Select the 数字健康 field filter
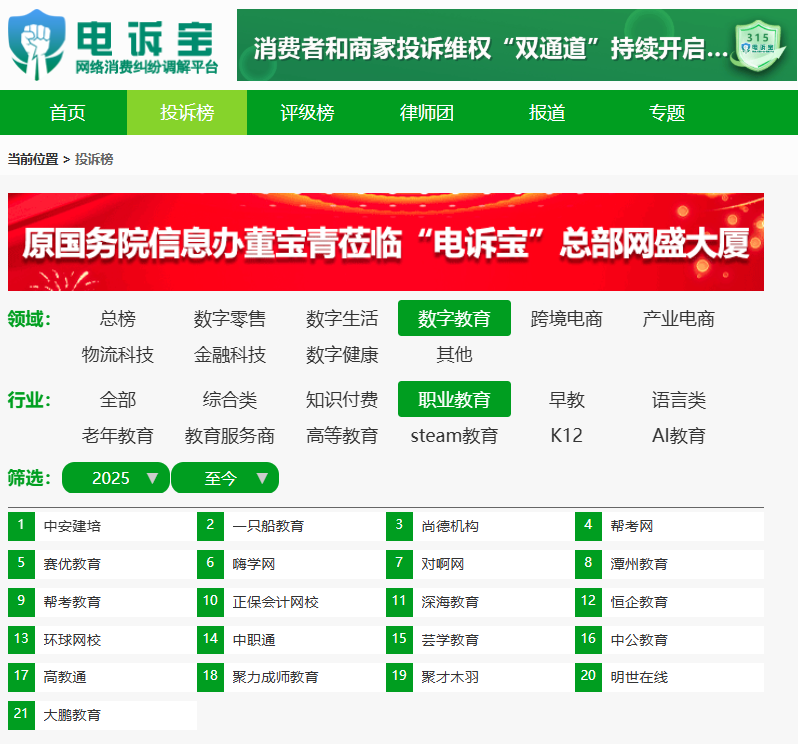This screenshot has height=744, width=798. (x=342, y=354)
